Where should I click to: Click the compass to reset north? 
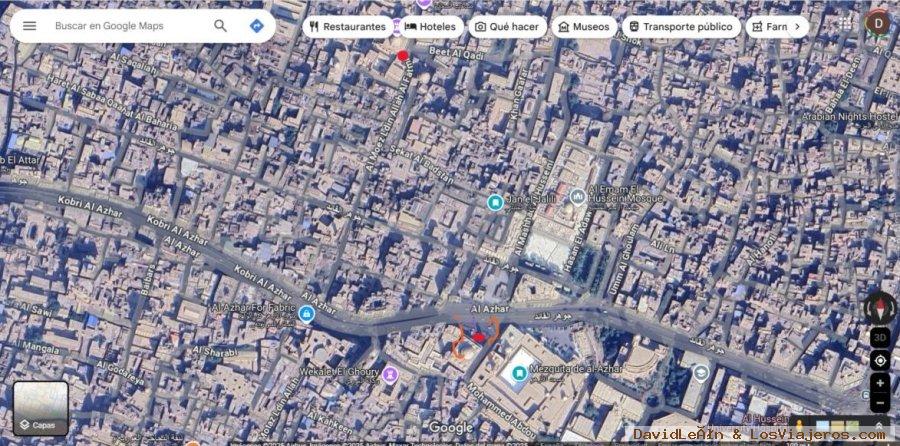(x=879, y=308)
